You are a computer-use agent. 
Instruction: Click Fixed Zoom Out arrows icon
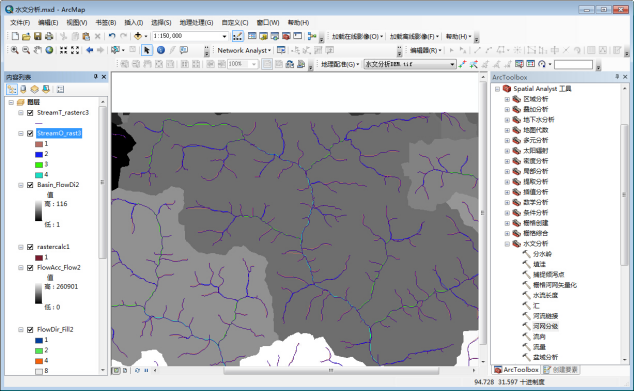coord(75,50)
